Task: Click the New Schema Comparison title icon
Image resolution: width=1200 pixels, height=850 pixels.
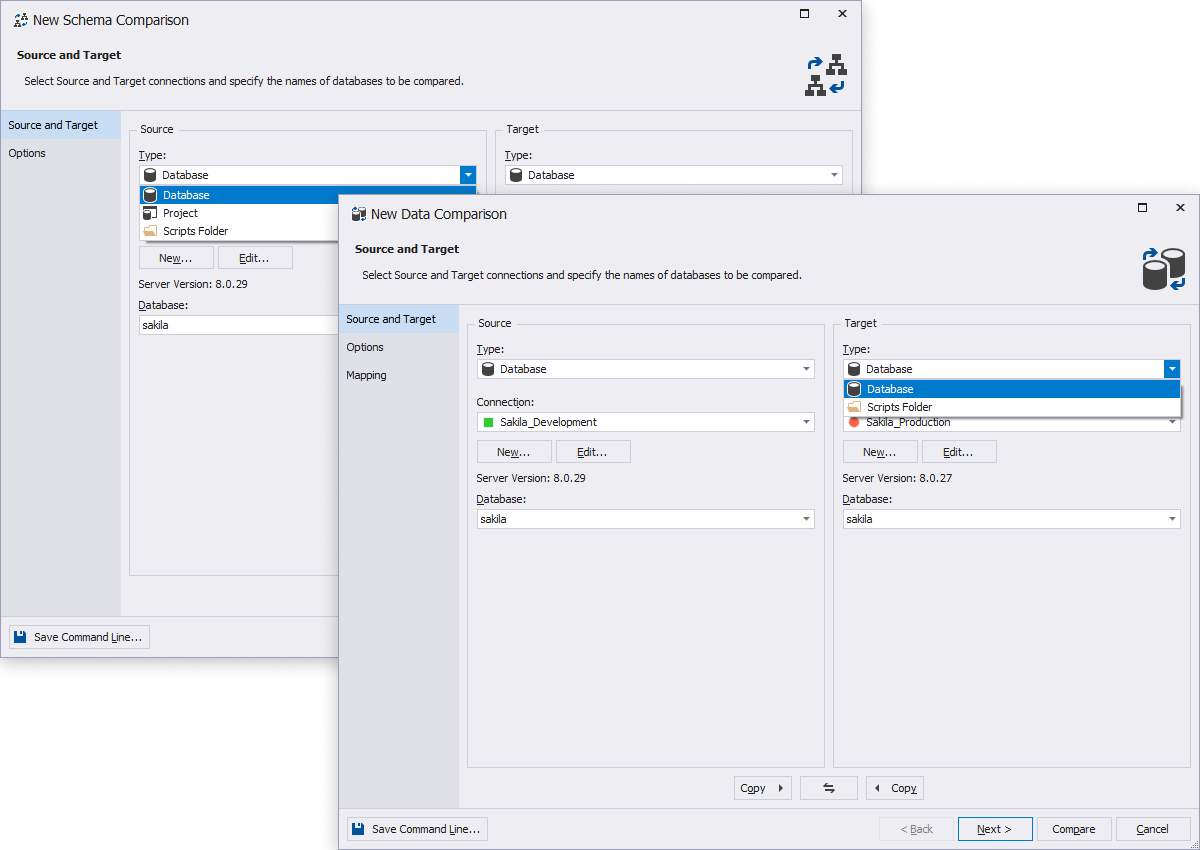Action: [x=21, y=20]
